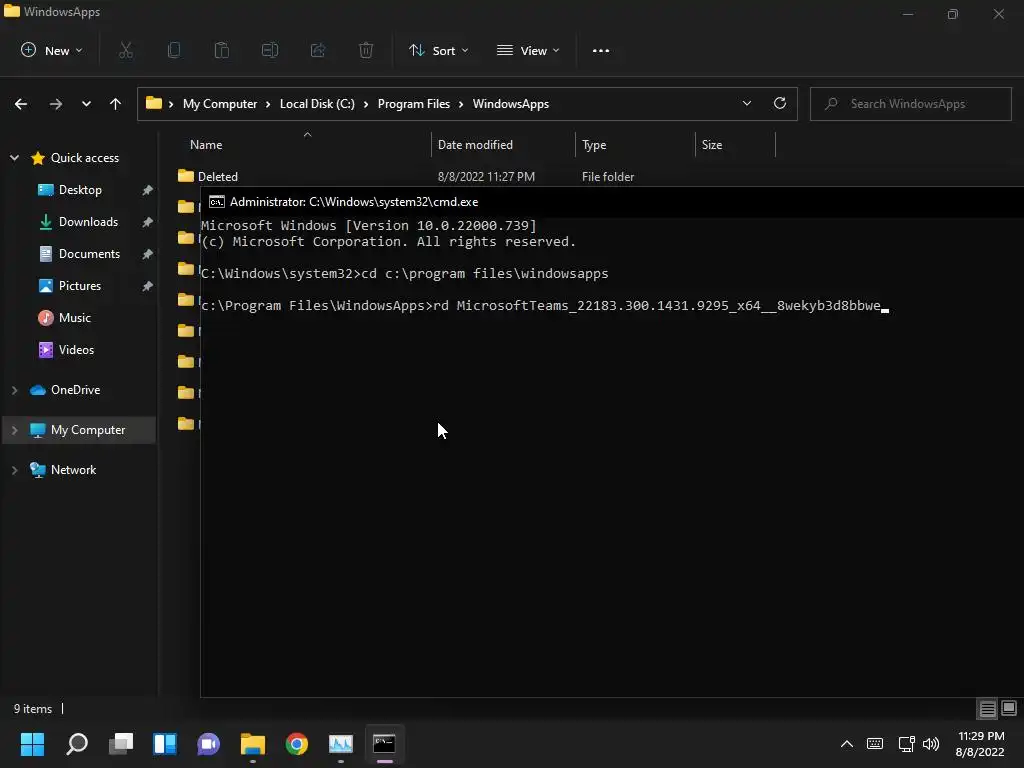Click the rd MicrosoftTeams command line text
This screenshot has height=768, width=1024.
click(656, 306)
